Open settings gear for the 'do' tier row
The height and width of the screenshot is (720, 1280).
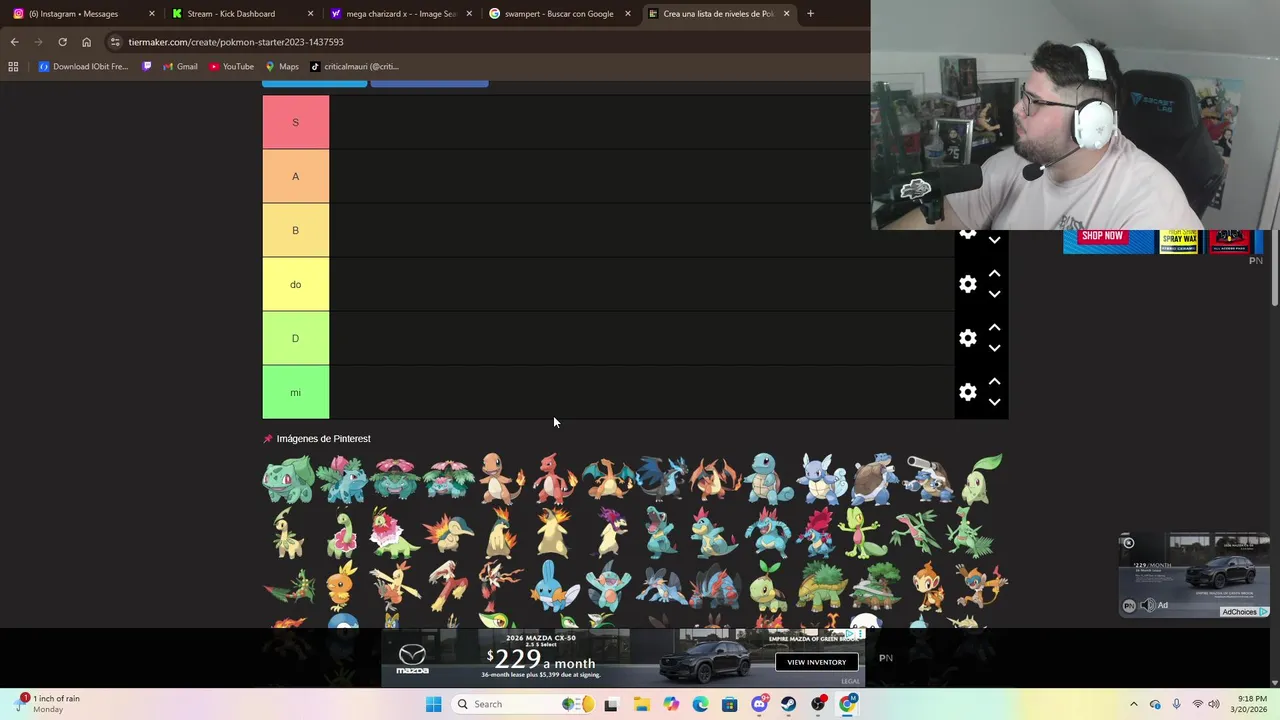coord(967,284)
